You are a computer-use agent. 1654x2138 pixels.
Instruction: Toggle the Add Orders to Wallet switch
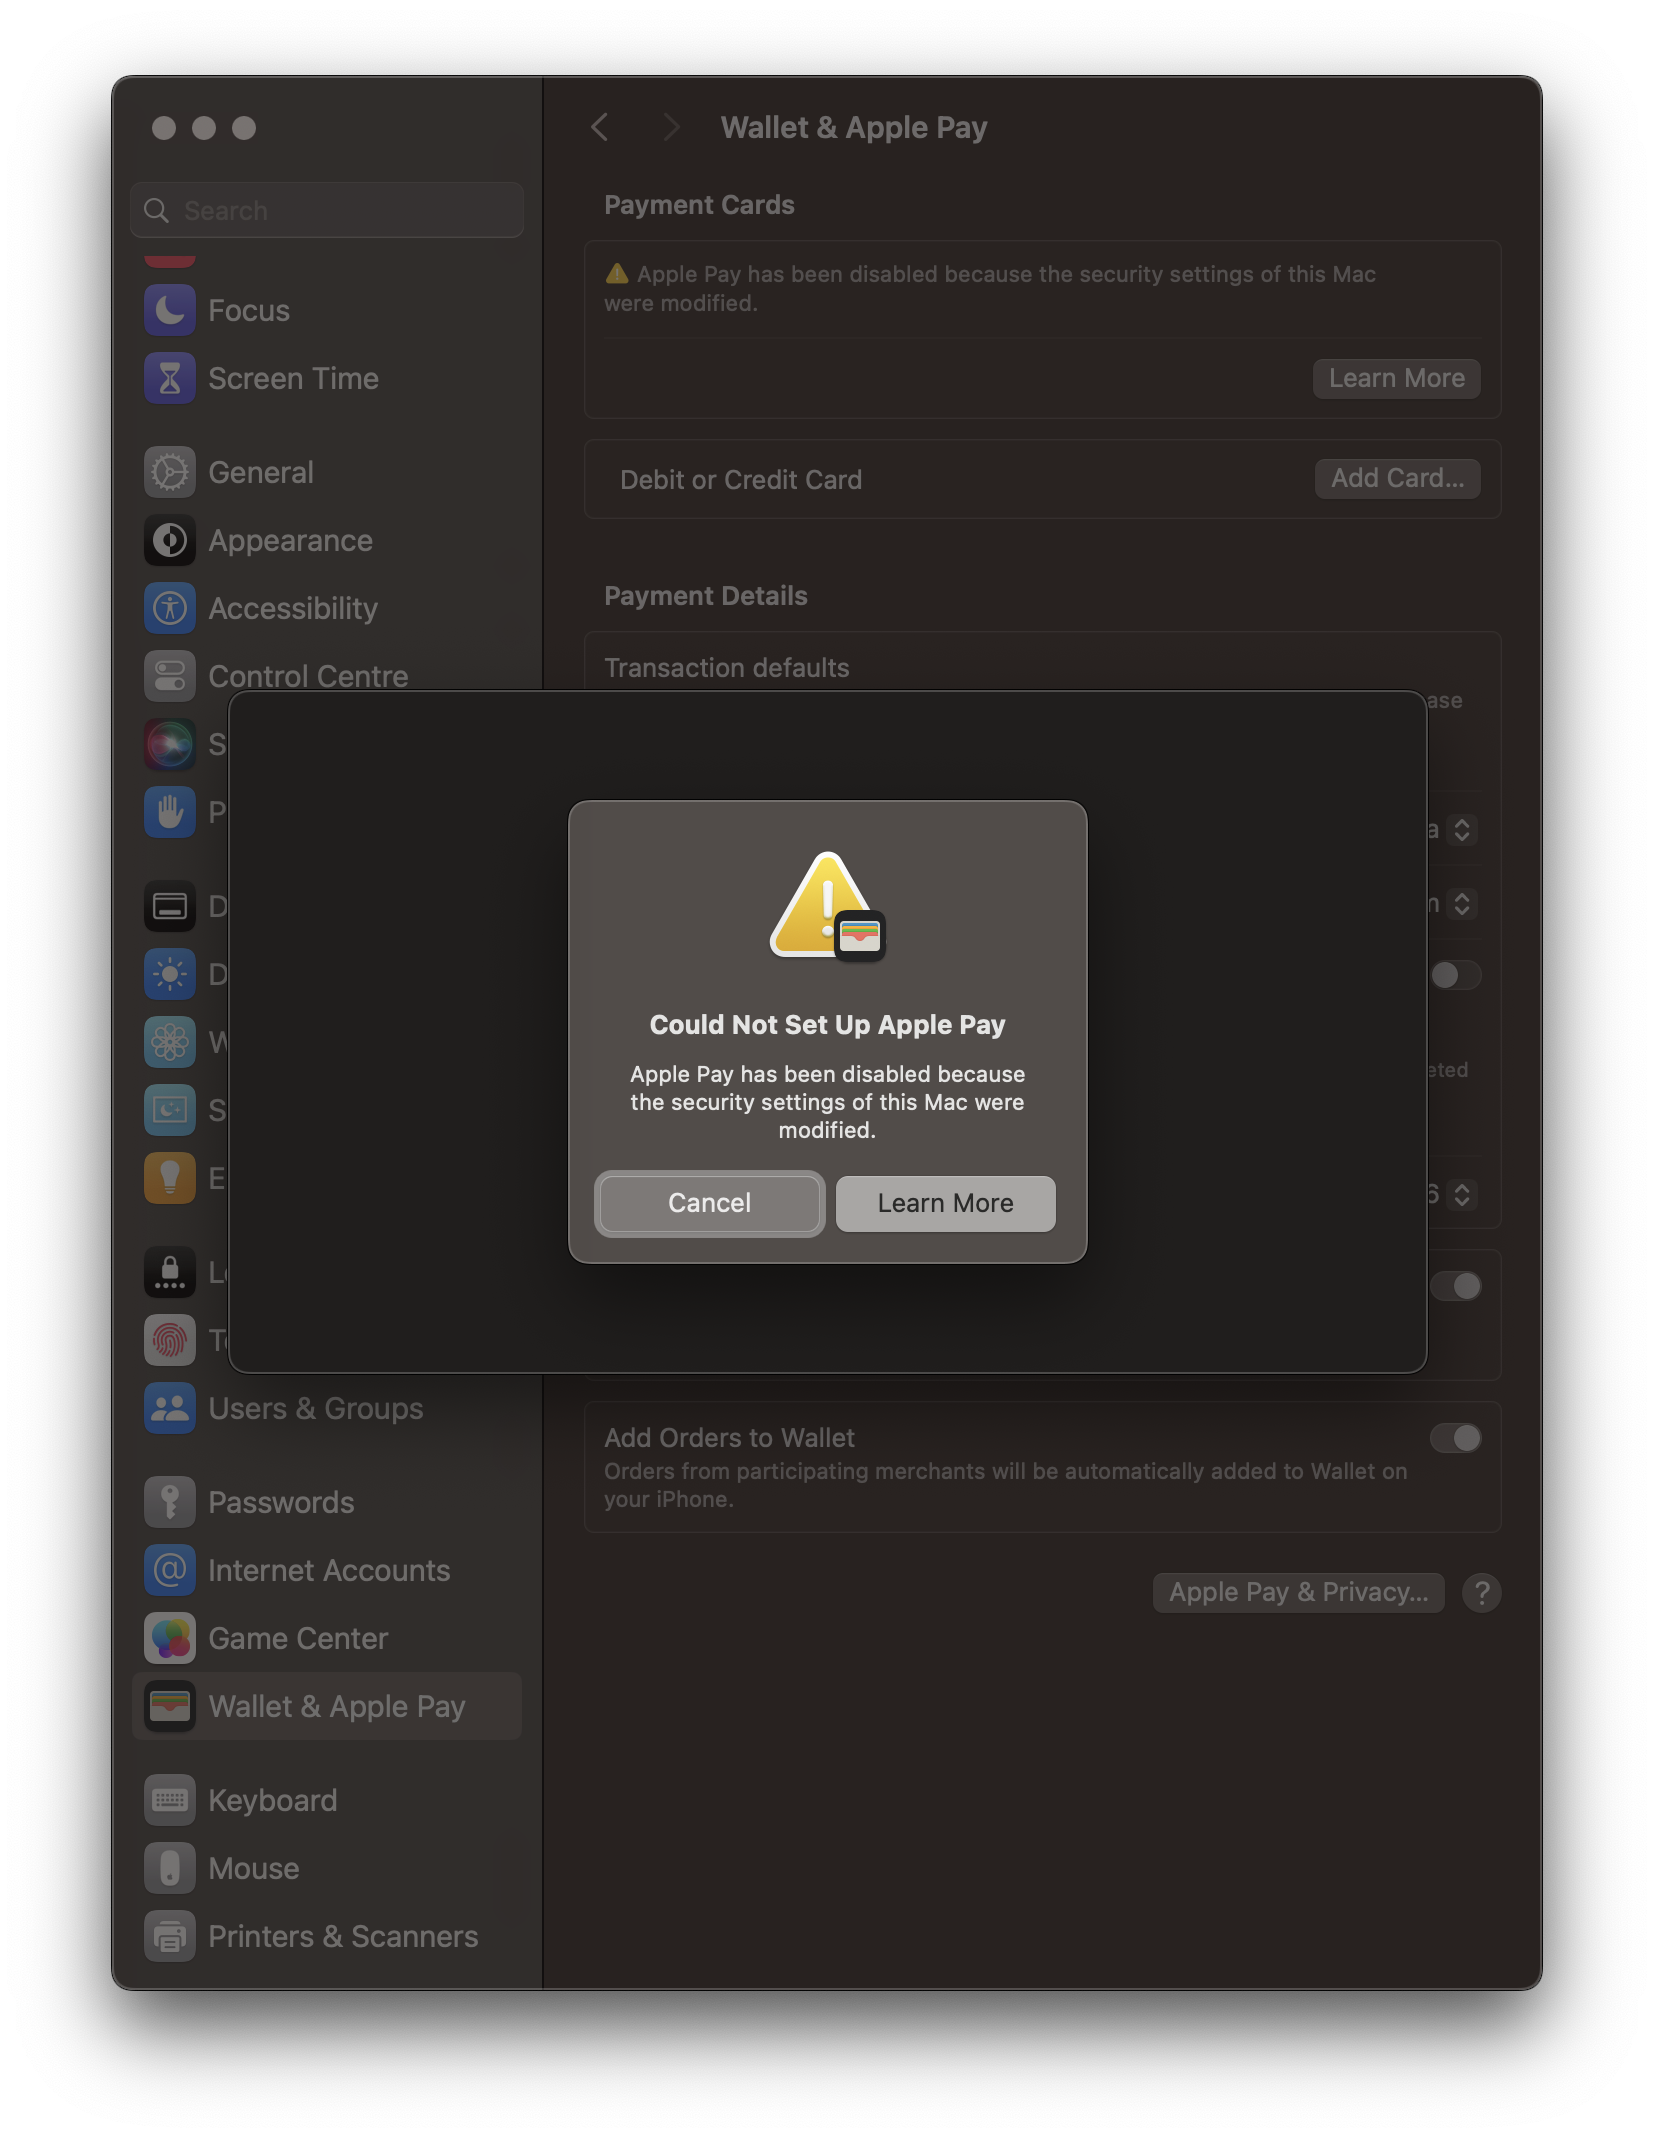[1456, 1438]
